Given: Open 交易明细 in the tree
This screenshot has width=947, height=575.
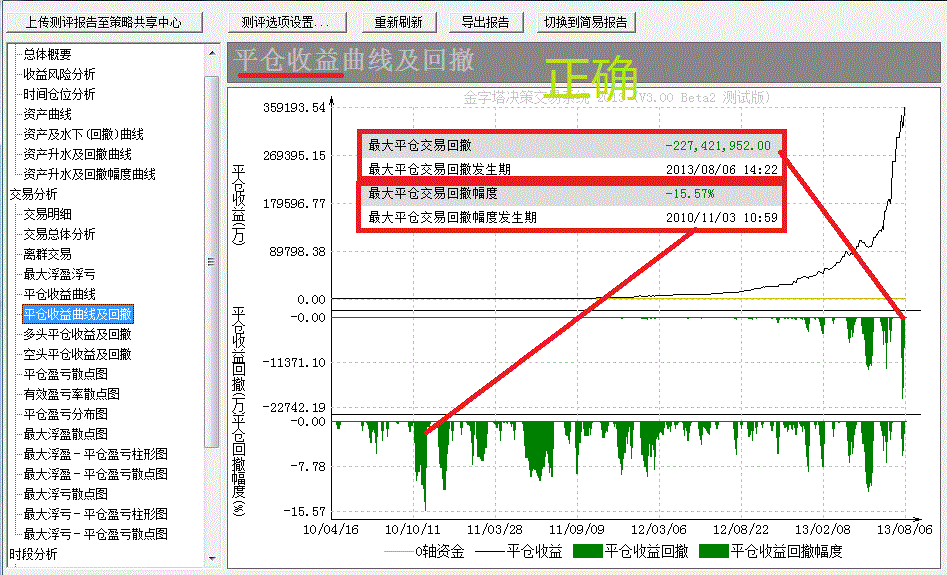Looking at the screenshot, I should coord(47,214).
